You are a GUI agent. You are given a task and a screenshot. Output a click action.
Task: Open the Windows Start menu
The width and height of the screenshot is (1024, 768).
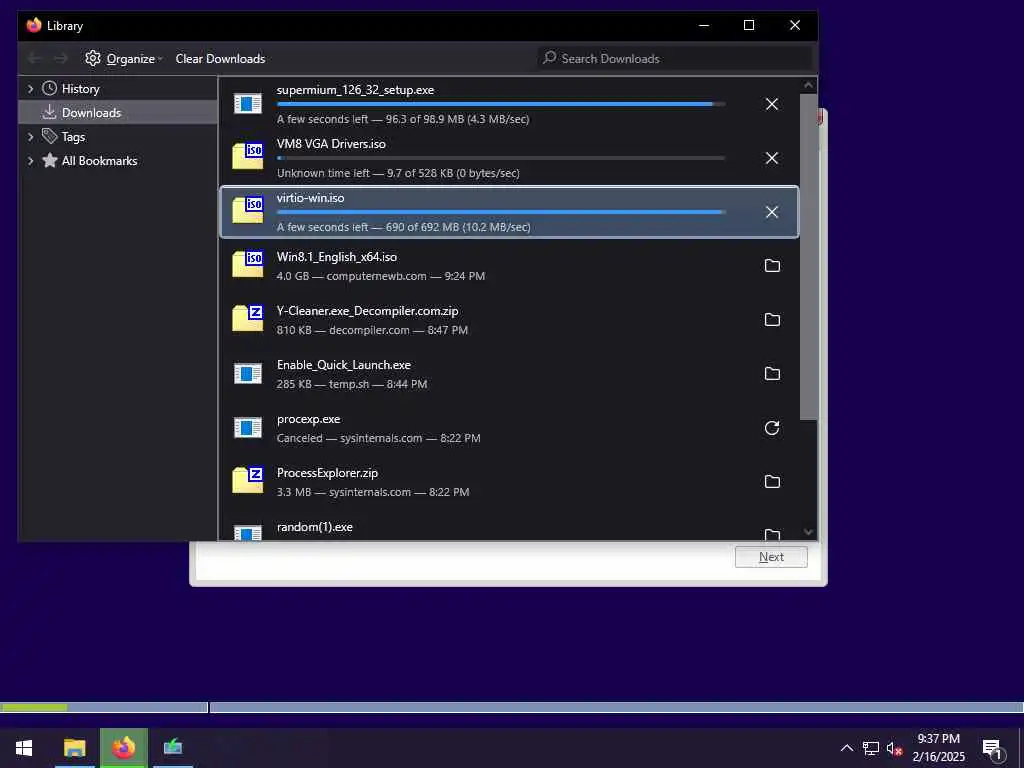(24, 748)
